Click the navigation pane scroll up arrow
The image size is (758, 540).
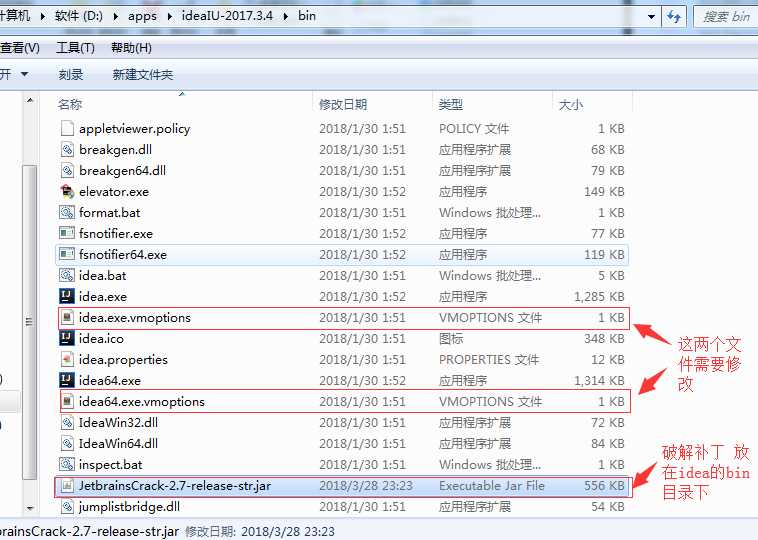tap(30, 101)
